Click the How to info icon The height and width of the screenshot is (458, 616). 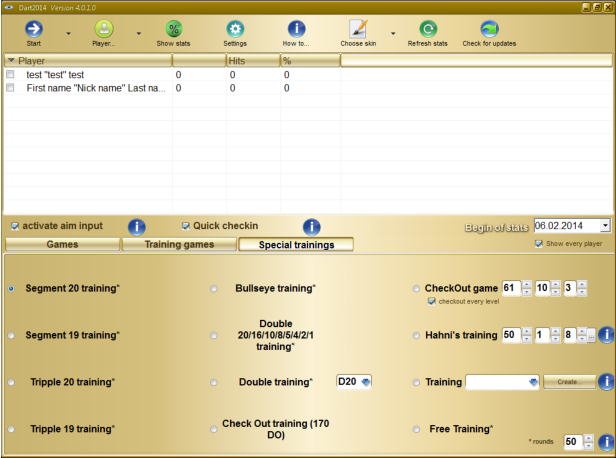295,29
